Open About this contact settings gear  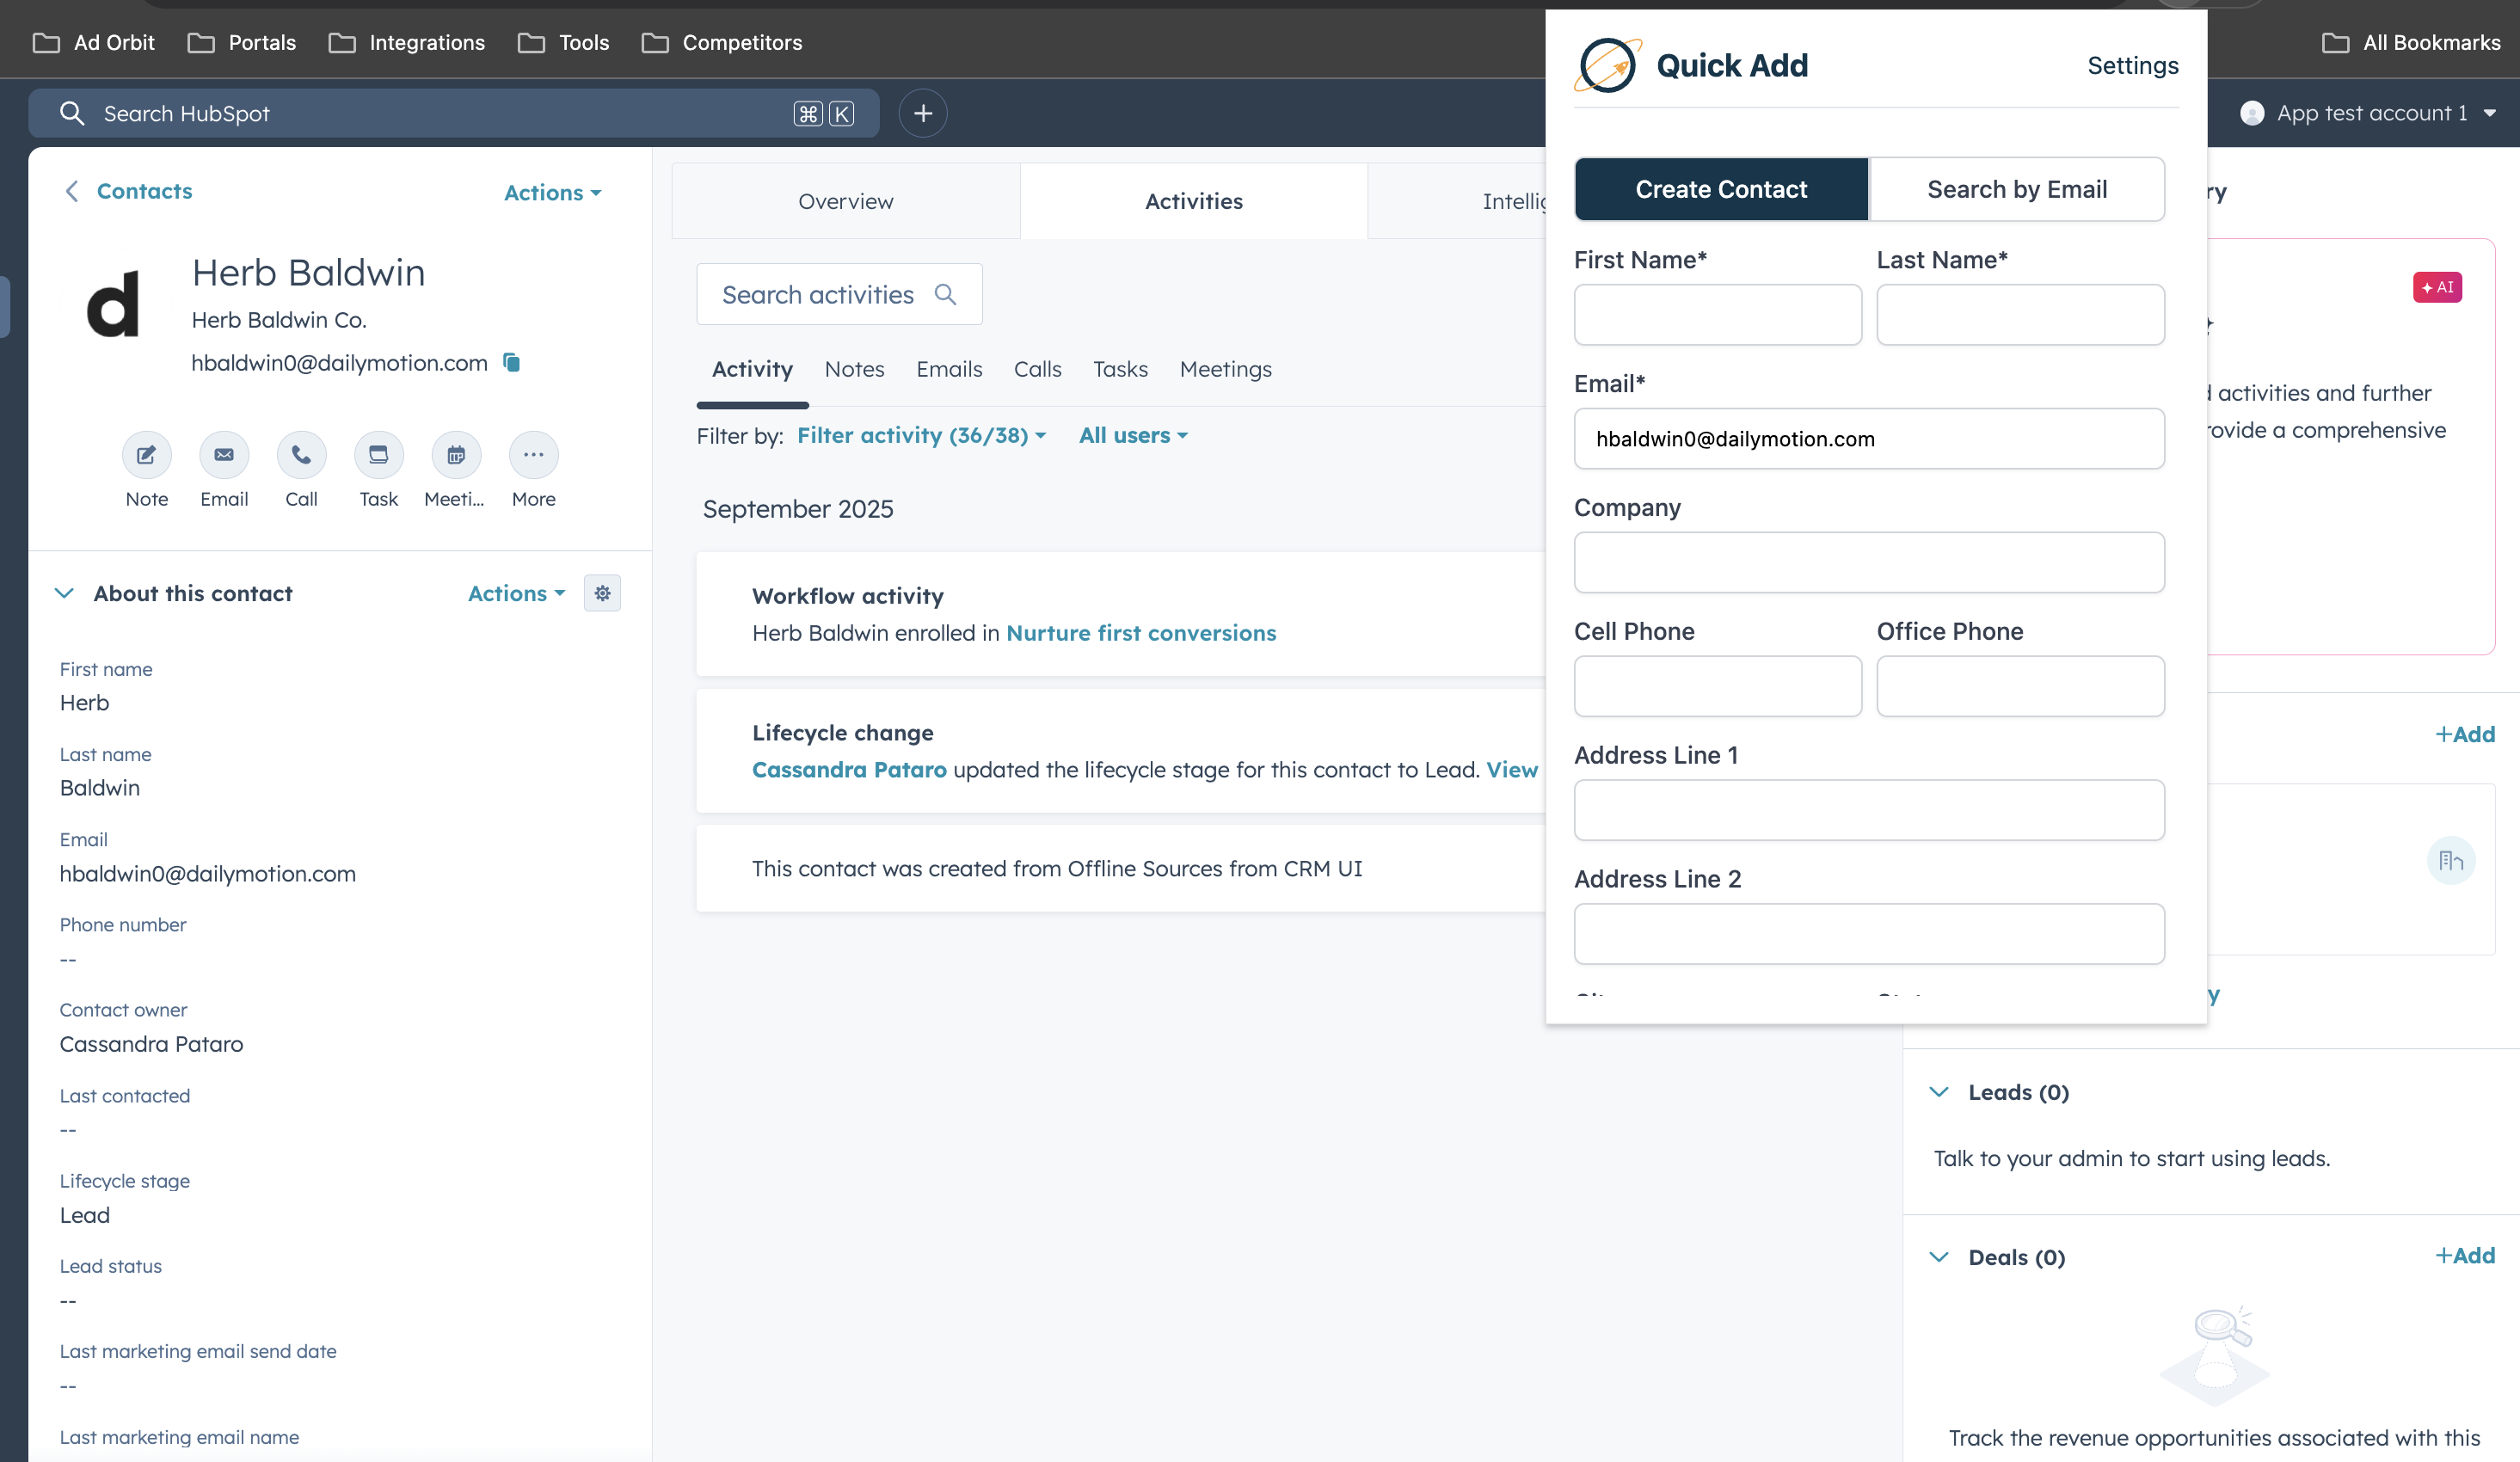[602, 593]
